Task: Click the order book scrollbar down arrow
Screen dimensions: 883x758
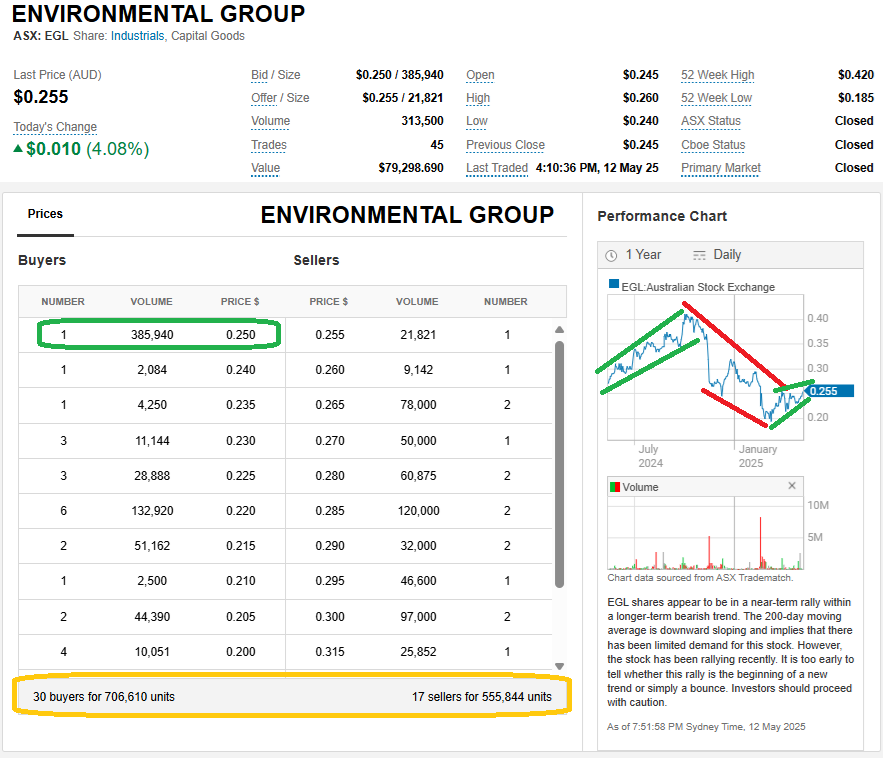Action: 559,666
